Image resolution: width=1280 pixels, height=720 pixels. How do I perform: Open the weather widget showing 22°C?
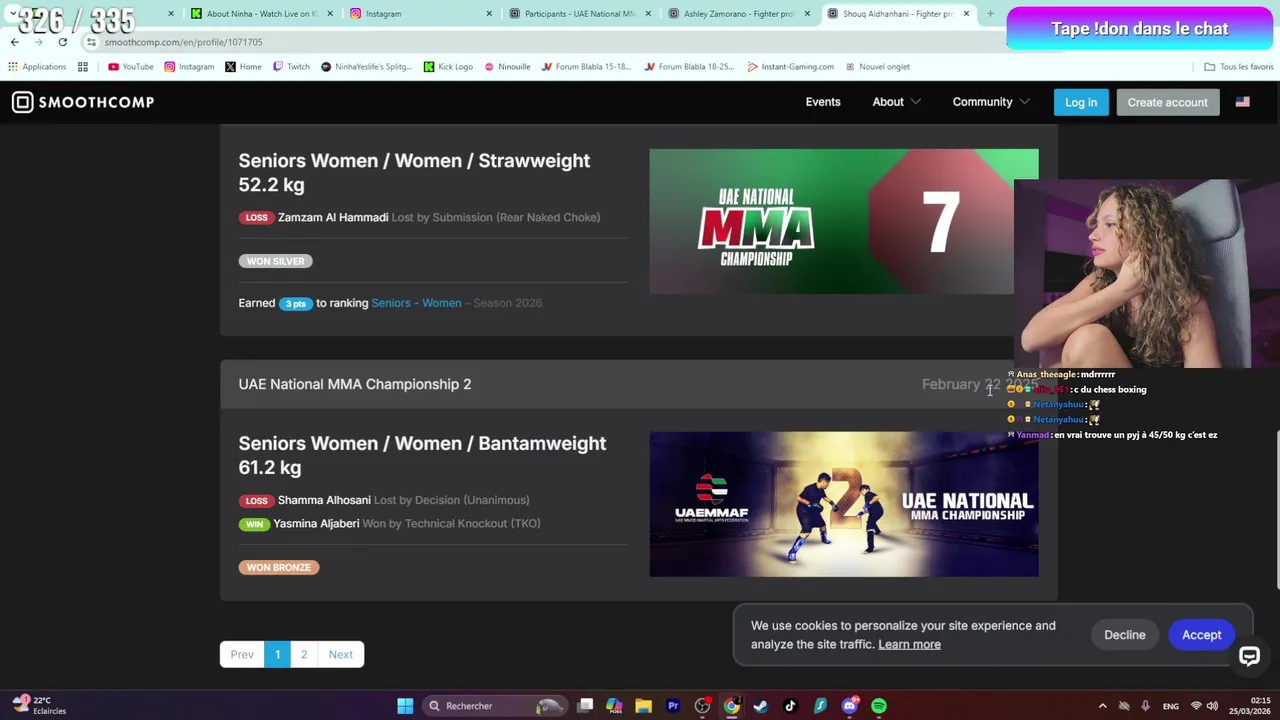click(38, 705)
